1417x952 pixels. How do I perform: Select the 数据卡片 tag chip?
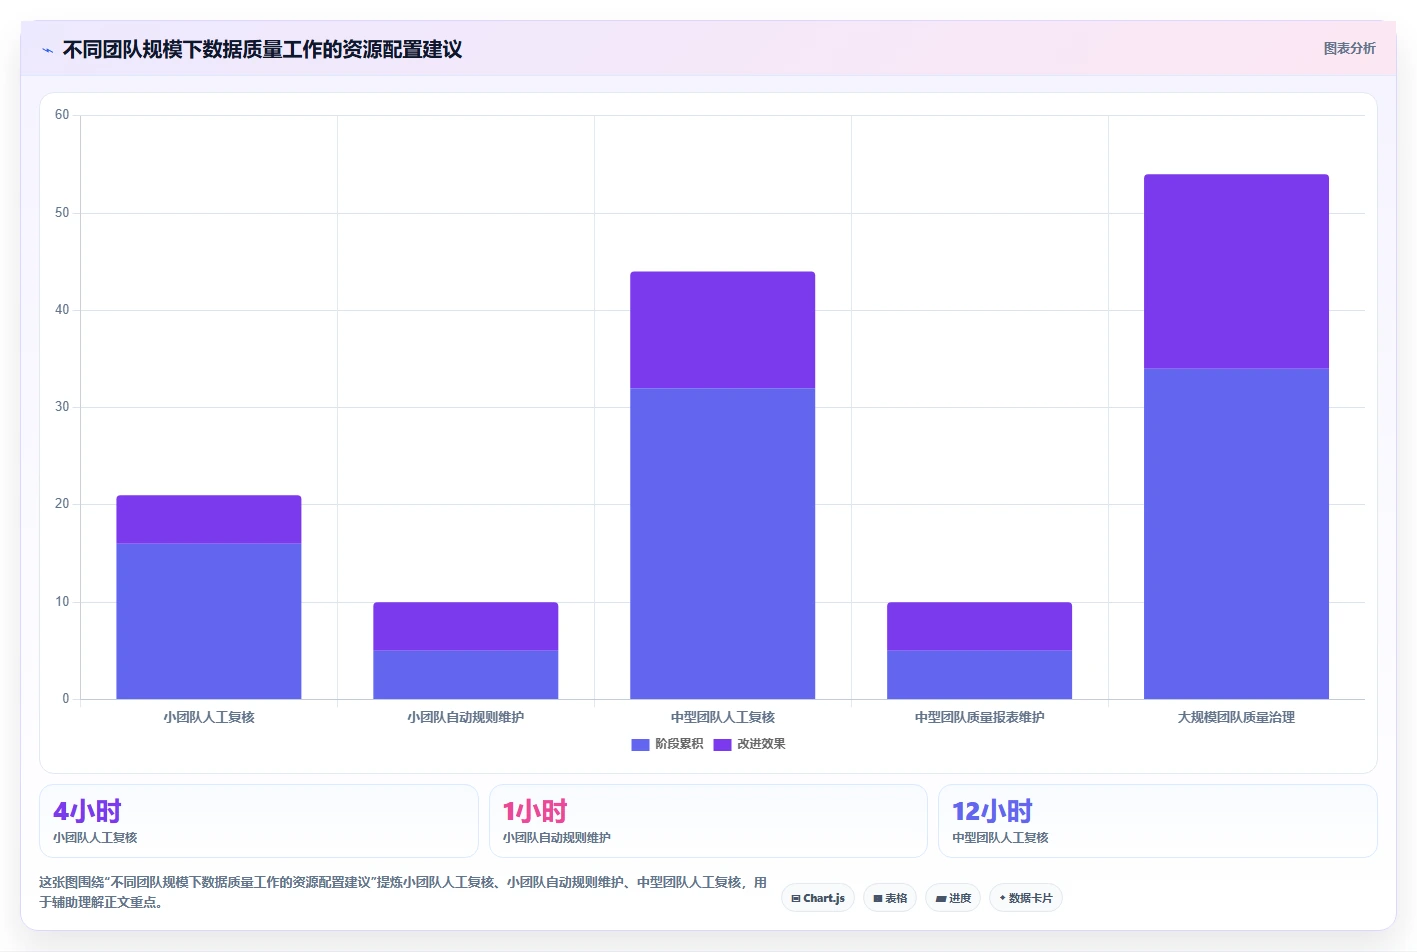click(x=1026, y=898)
